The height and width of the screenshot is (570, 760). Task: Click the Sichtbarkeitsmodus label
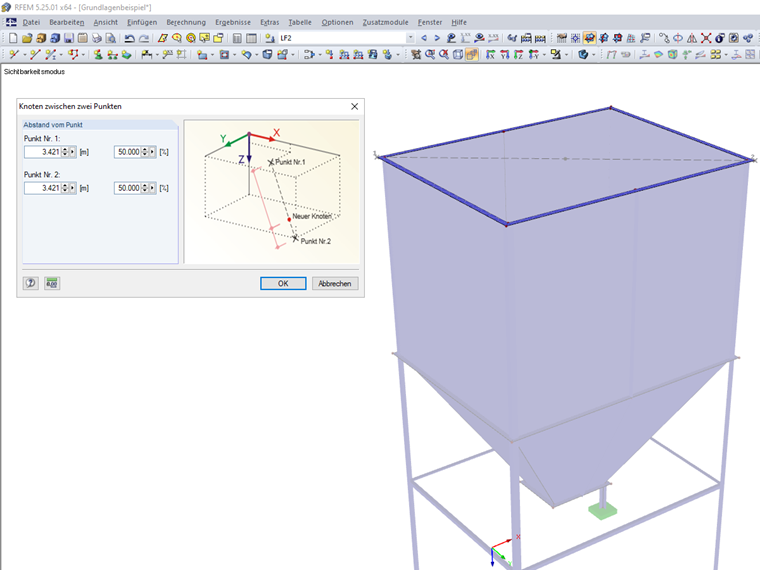coord(34,71)
